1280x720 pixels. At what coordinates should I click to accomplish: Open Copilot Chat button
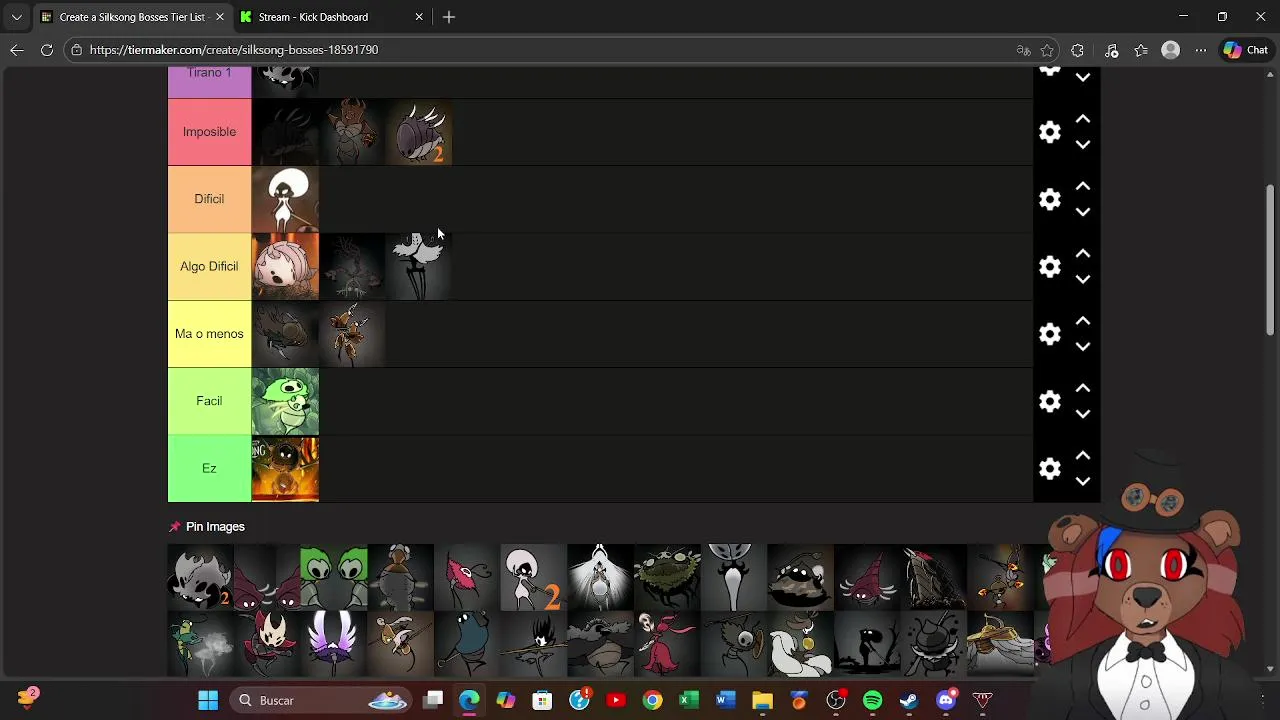[1245, 50]
